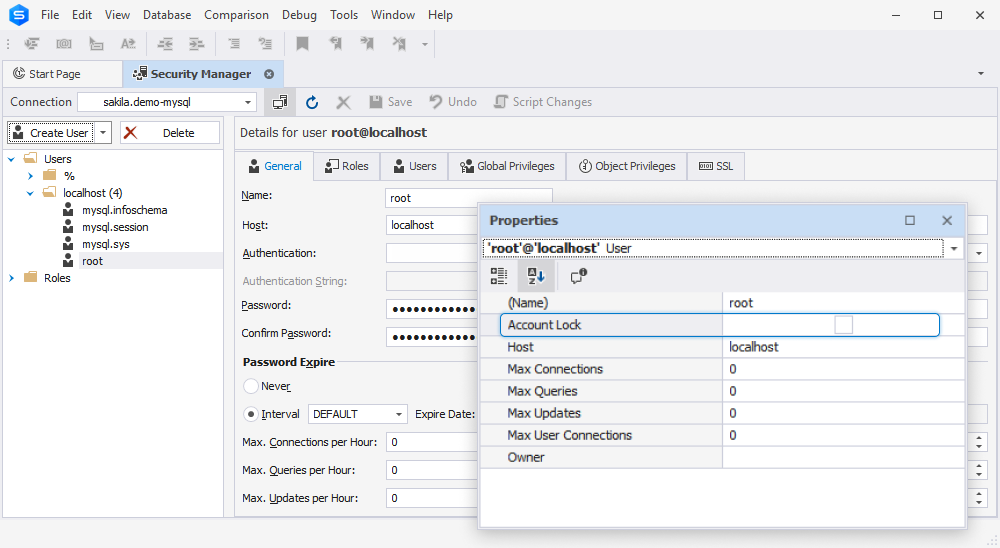Toggle bookmark using the flag icon

coord(302,44)
